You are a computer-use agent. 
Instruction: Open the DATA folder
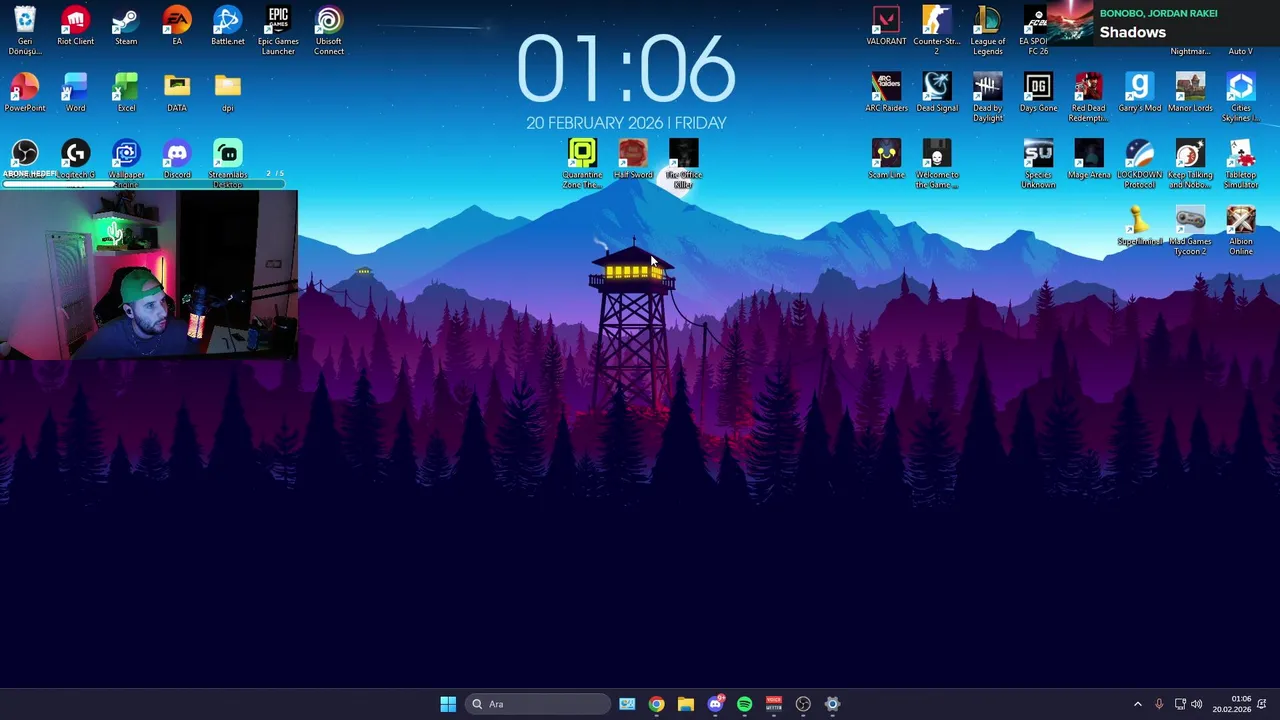[x=177, y=92]
